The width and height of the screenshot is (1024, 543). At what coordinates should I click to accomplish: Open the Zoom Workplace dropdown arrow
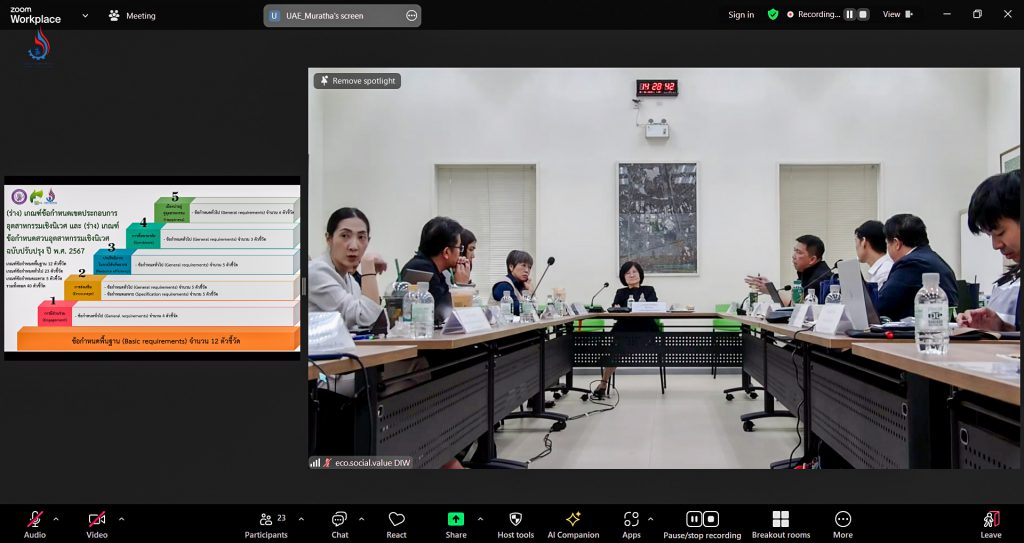[x=84, y=16]
